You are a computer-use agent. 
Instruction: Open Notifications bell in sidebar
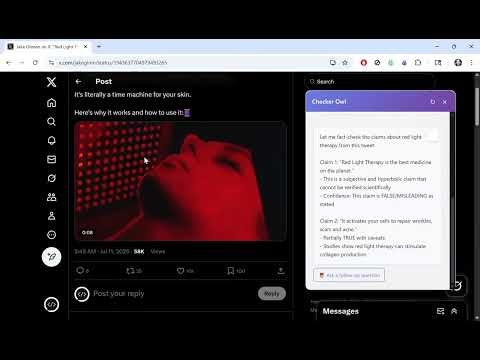(51, 140)
